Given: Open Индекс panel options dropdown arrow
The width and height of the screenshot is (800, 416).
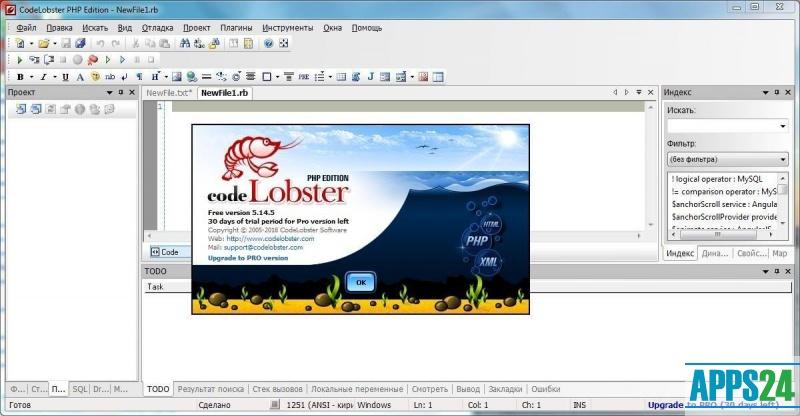Looking at the screenshot, I should click(765, 92).
